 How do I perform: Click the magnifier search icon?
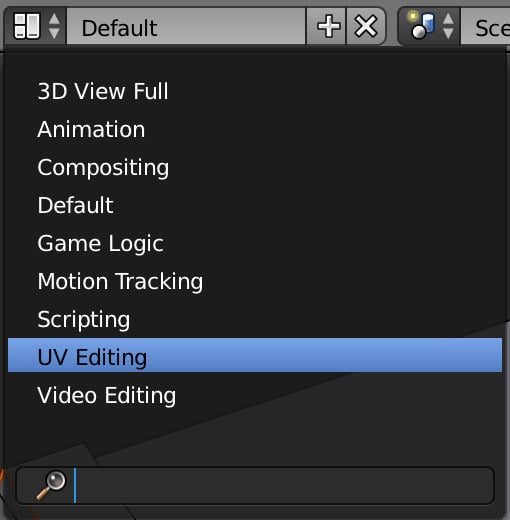click(x=51, y=485)
